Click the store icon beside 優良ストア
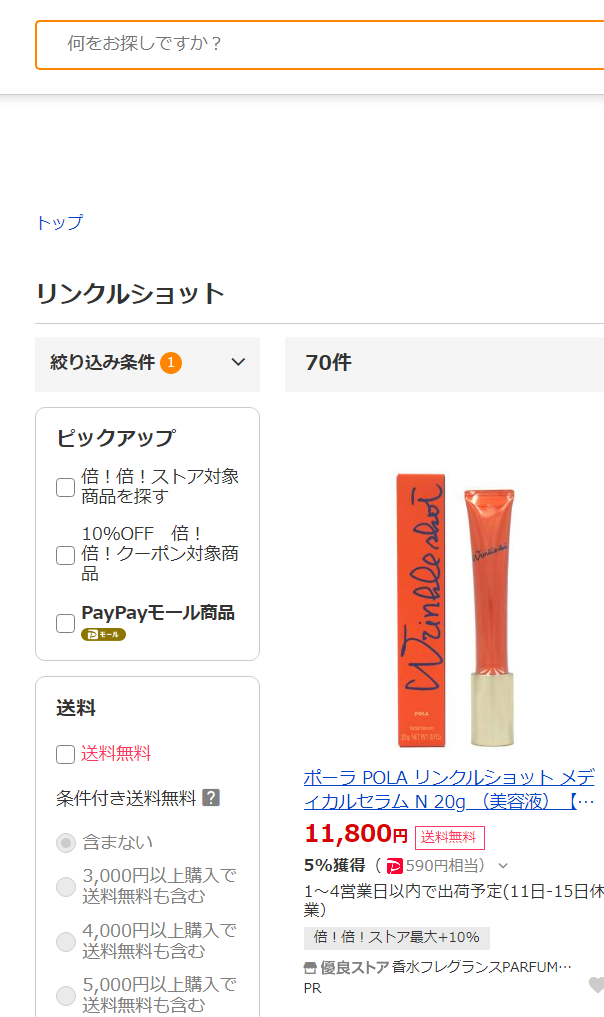 [x=310, y=968]
